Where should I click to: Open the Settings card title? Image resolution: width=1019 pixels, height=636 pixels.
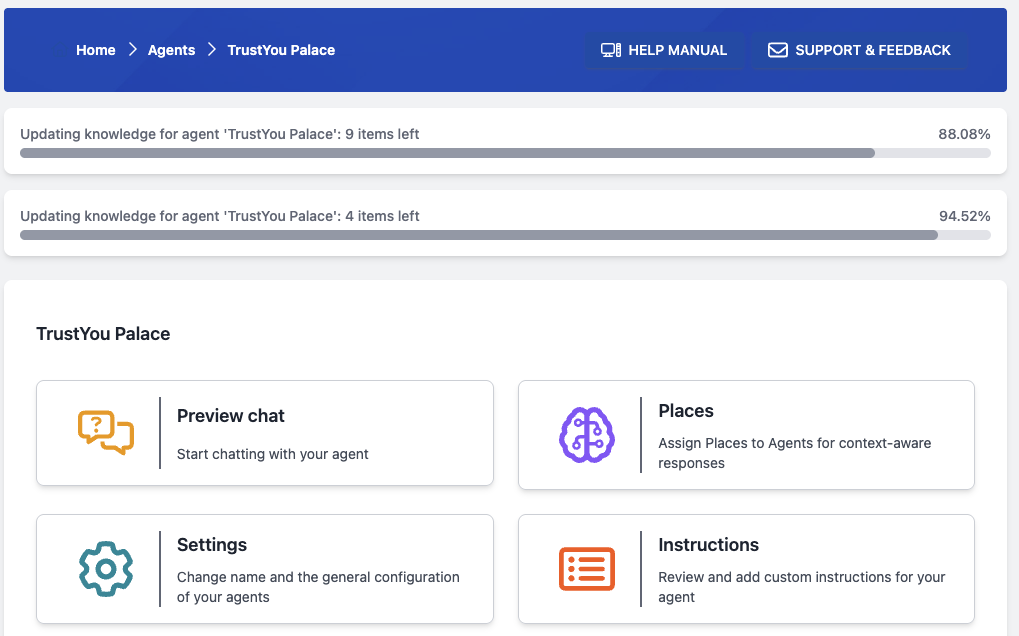(x=212, y=544)
